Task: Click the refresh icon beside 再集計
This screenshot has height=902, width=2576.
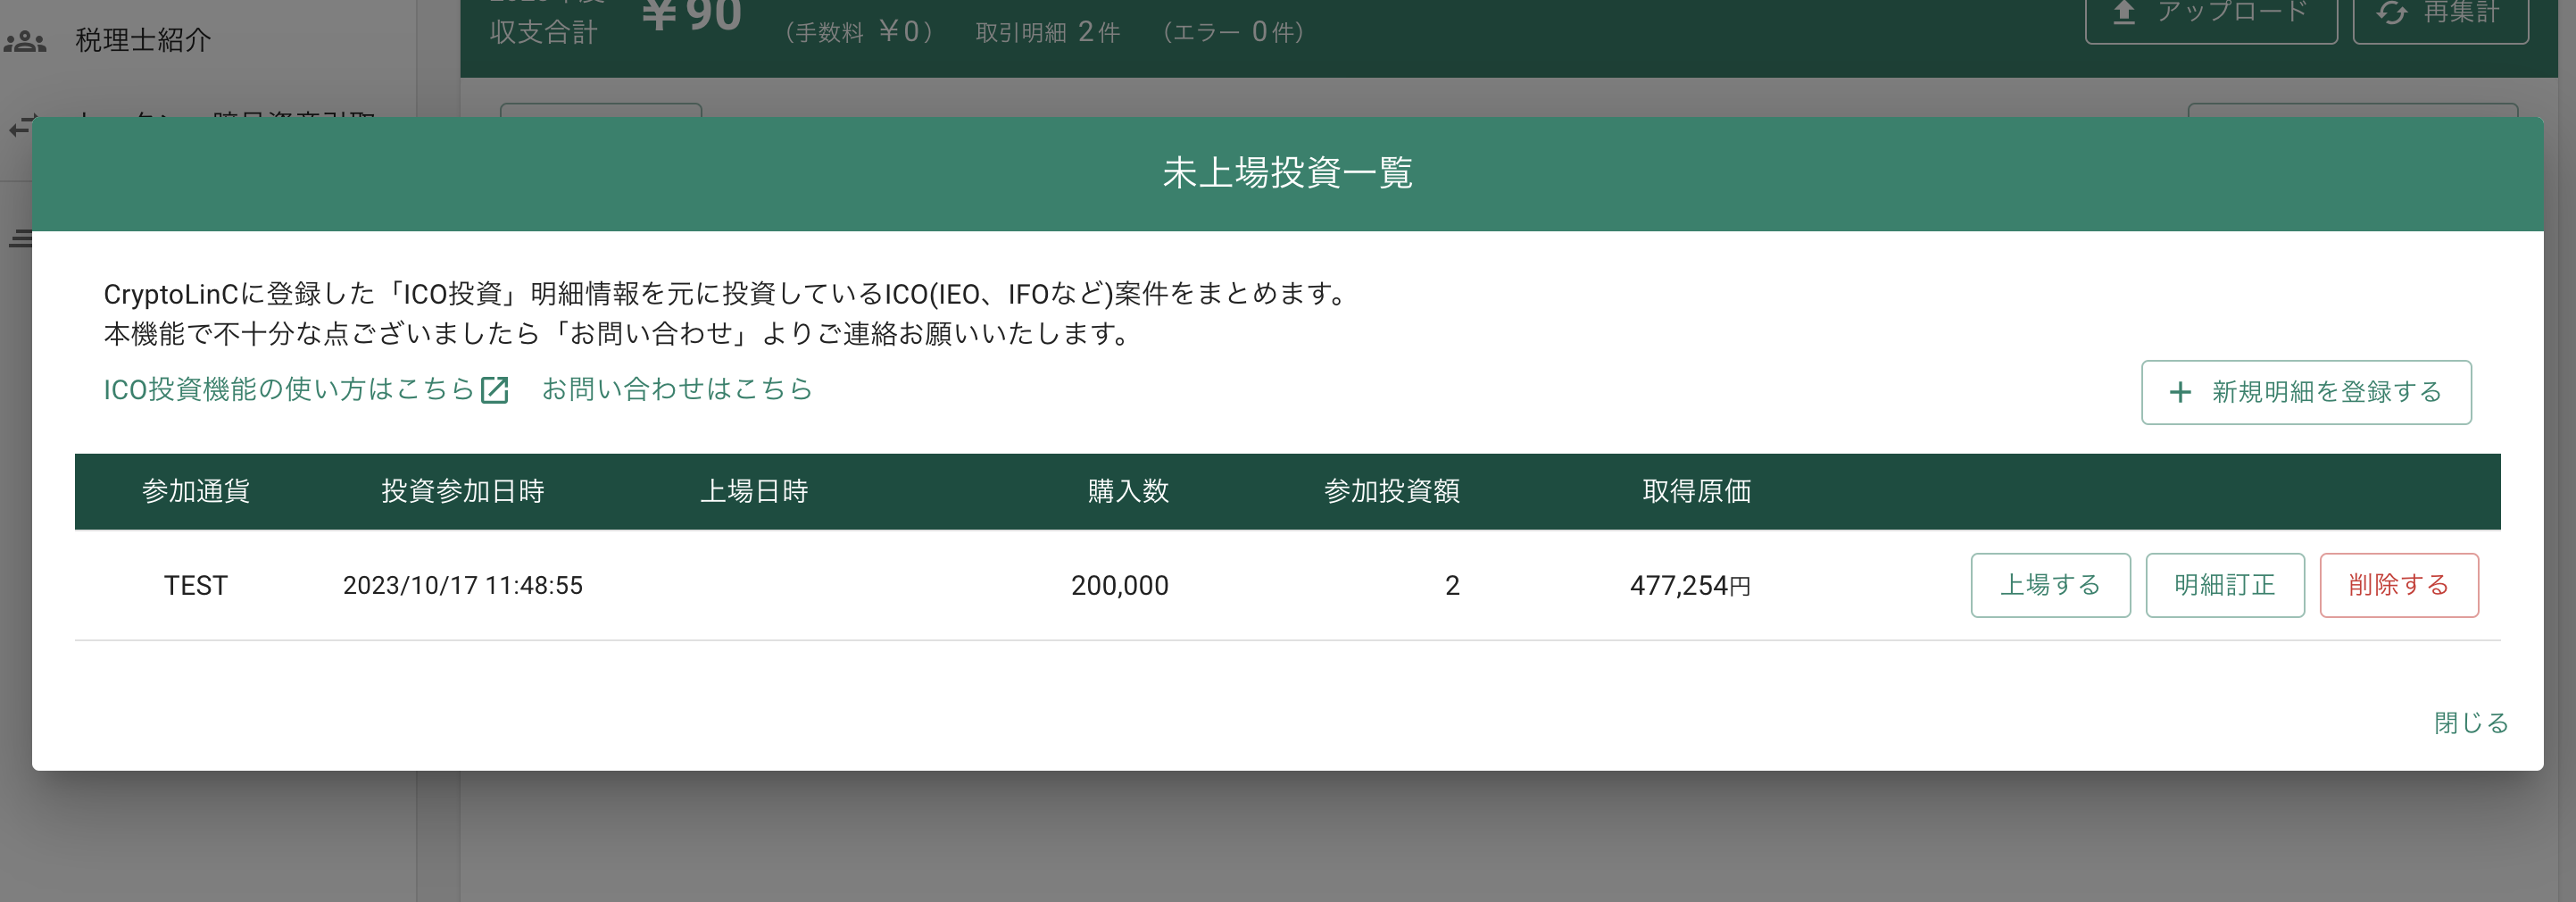Action: pyautogui.click(x=2392, y=12)
